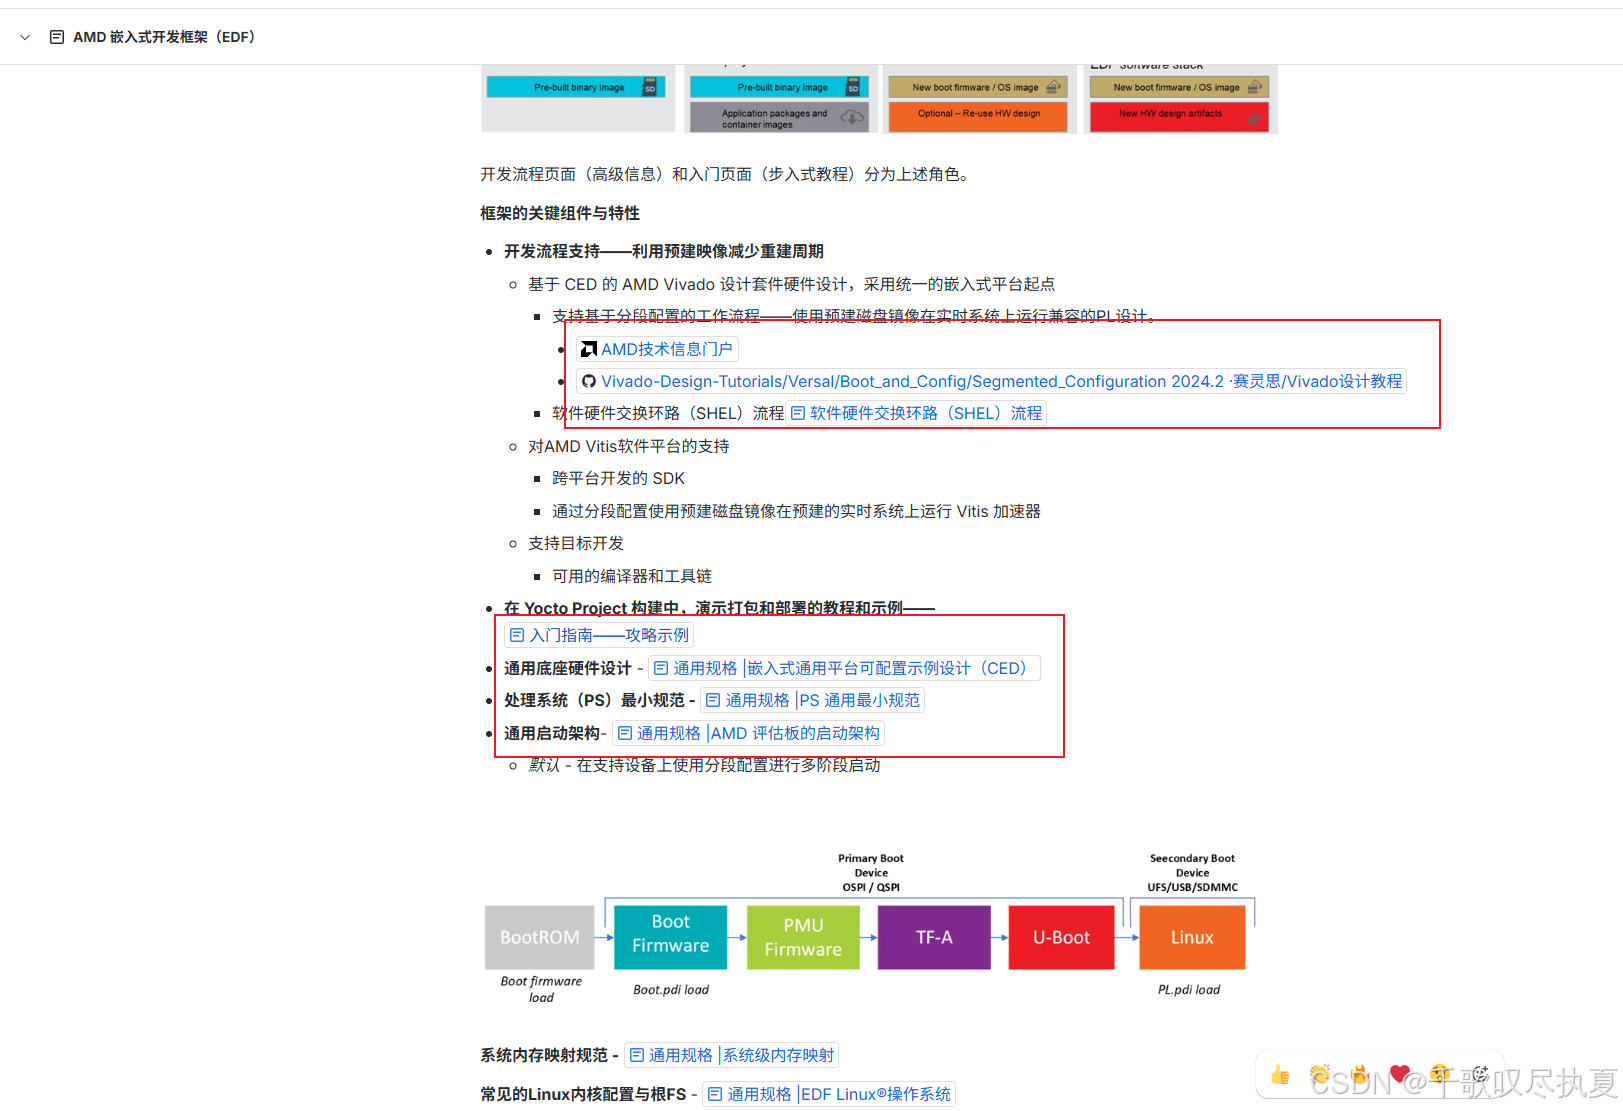Click the 支持目标开发 bullet text

tap(576, 543)
